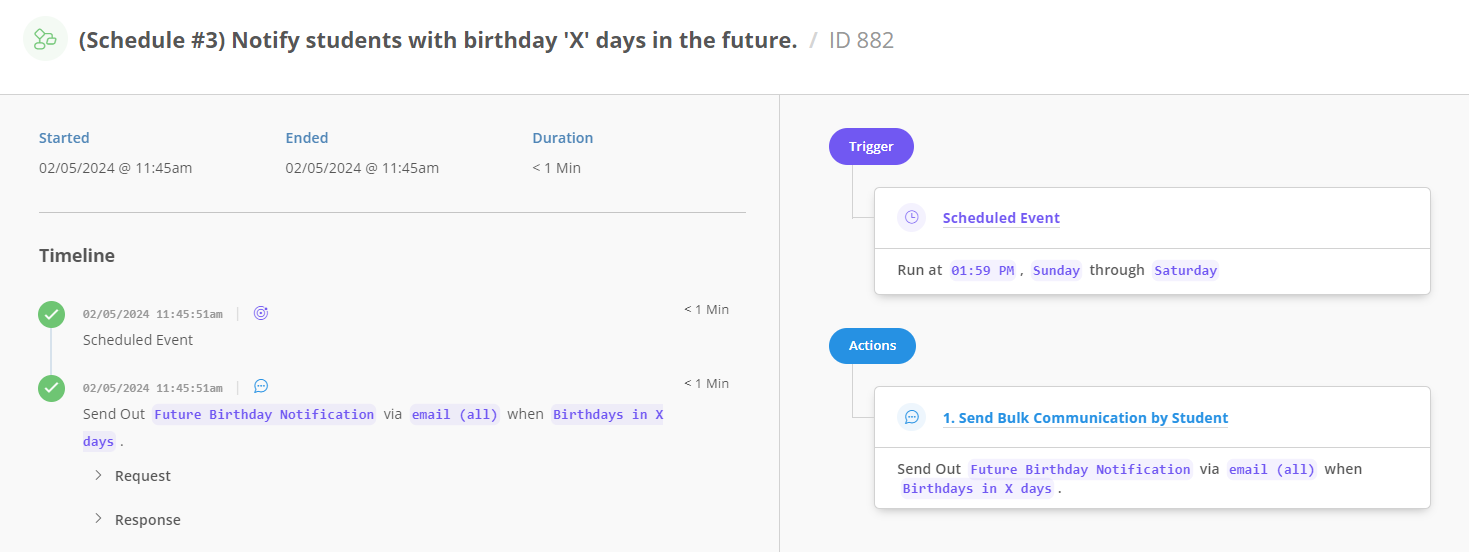
Task: Click the chat bubble icon in the second timeline entry
Action: (261, 386)
